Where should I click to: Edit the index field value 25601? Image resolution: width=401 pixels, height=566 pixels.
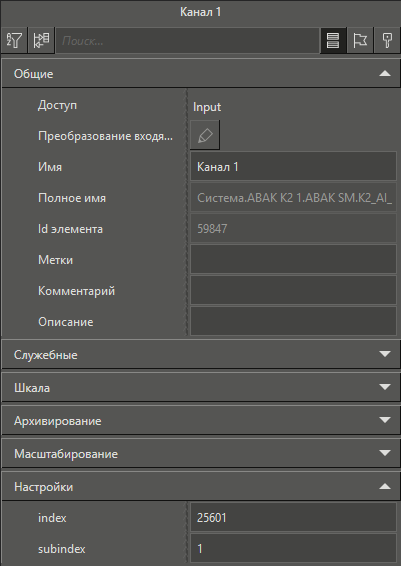(293, 518)
